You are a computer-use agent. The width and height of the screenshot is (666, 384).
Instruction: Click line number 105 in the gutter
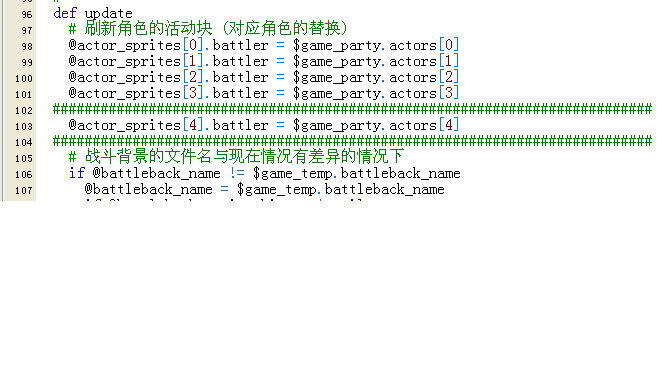[x=24, y=158]
